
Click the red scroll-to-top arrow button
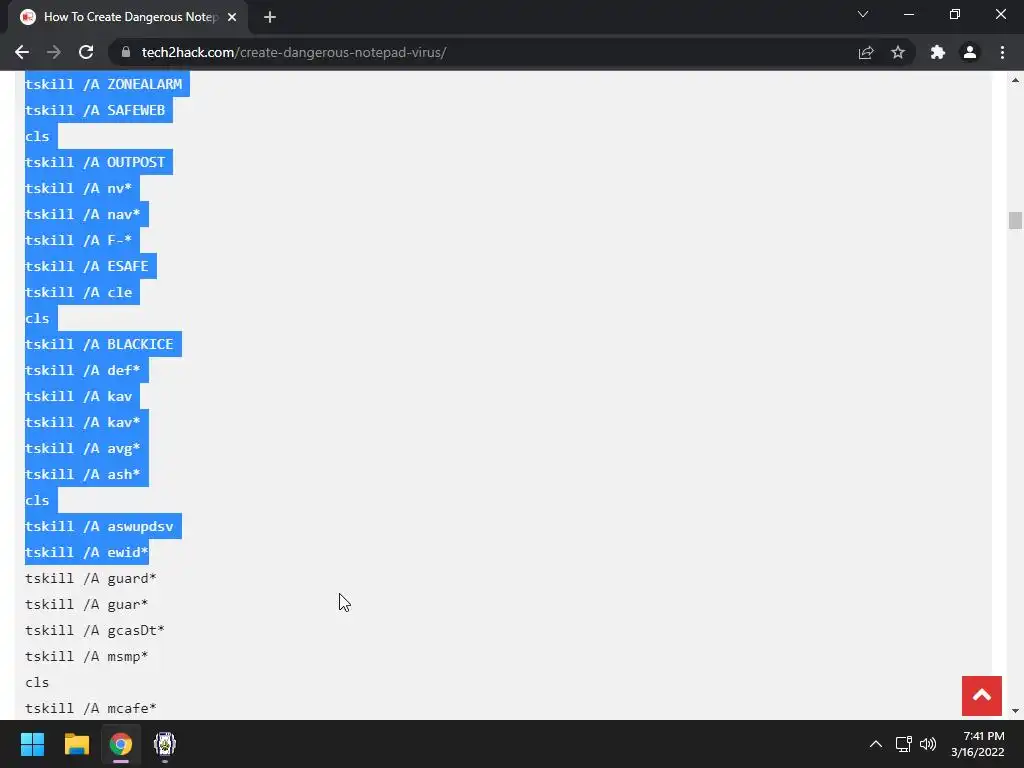tap(982, 696)
